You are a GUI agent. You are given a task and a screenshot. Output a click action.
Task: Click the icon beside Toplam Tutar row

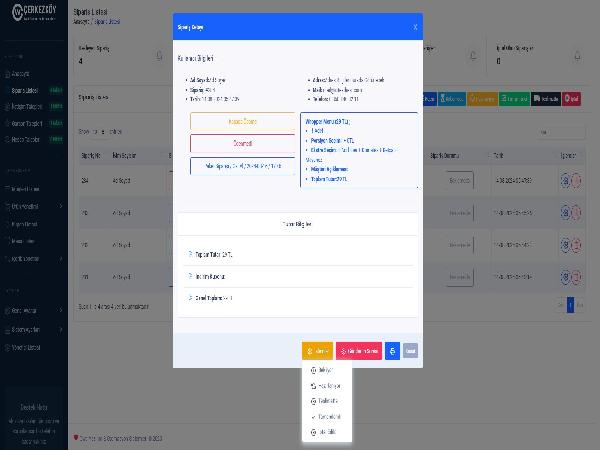tap(190, 254)
